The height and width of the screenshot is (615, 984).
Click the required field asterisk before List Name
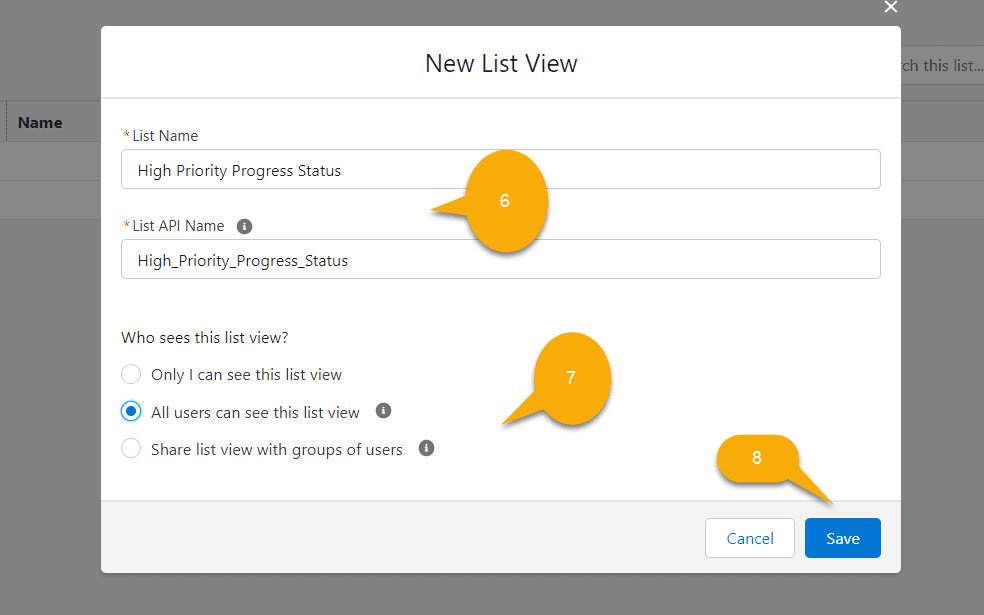[x=125, y=135]
